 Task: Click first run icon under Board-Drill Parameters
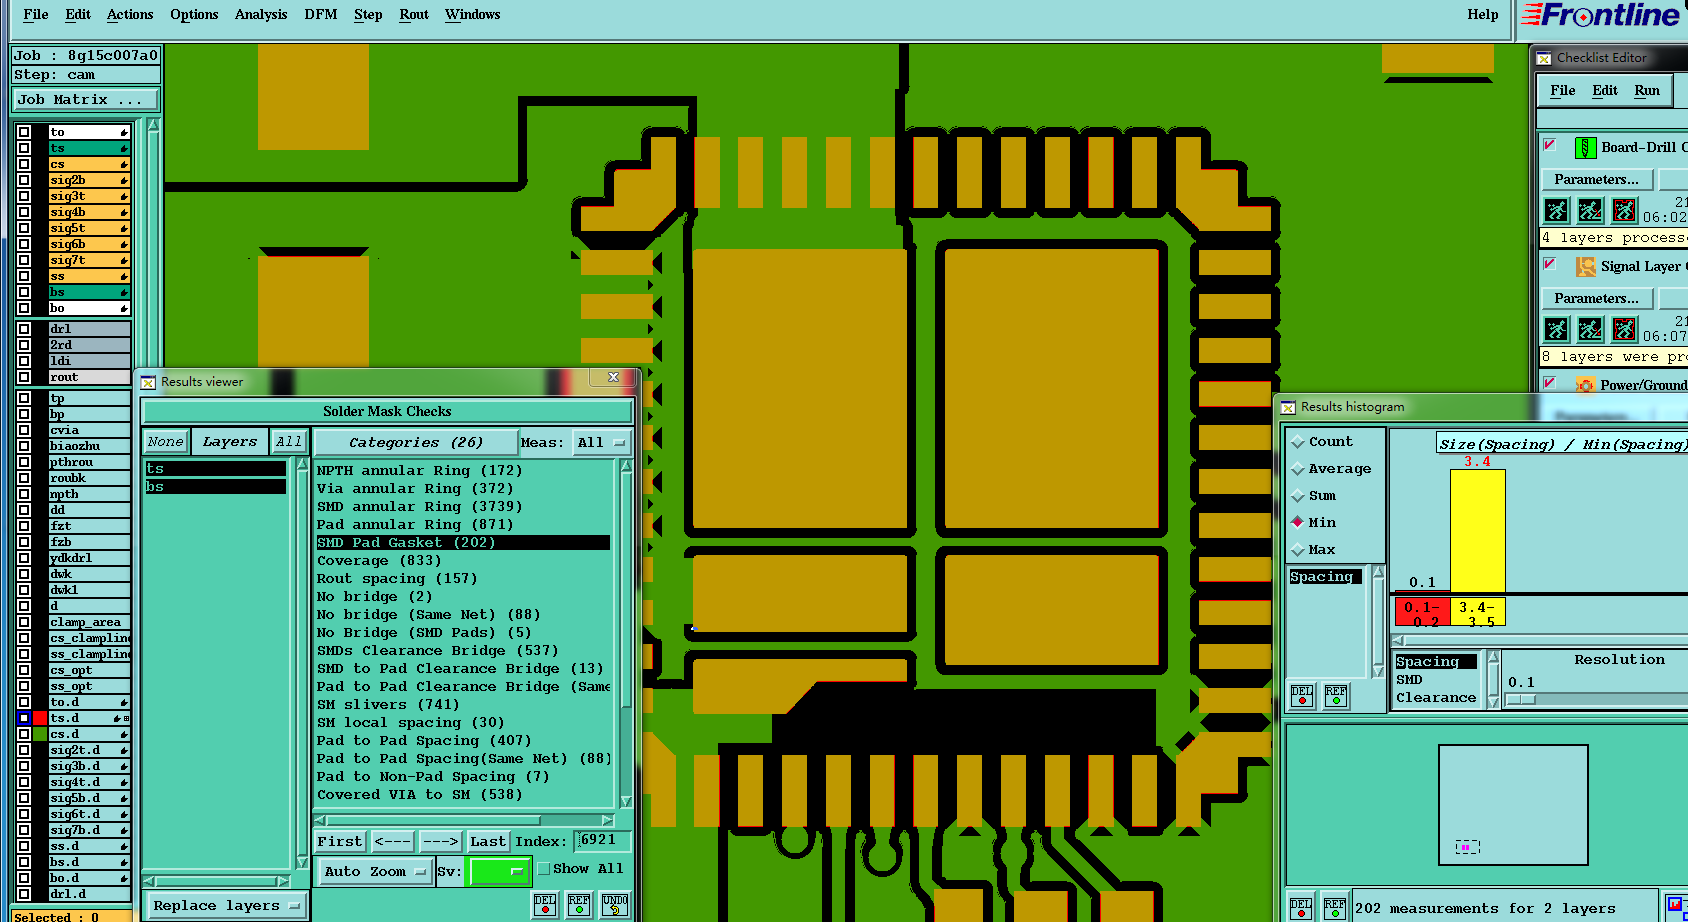pyautogui.click(x=1556, y=210)
